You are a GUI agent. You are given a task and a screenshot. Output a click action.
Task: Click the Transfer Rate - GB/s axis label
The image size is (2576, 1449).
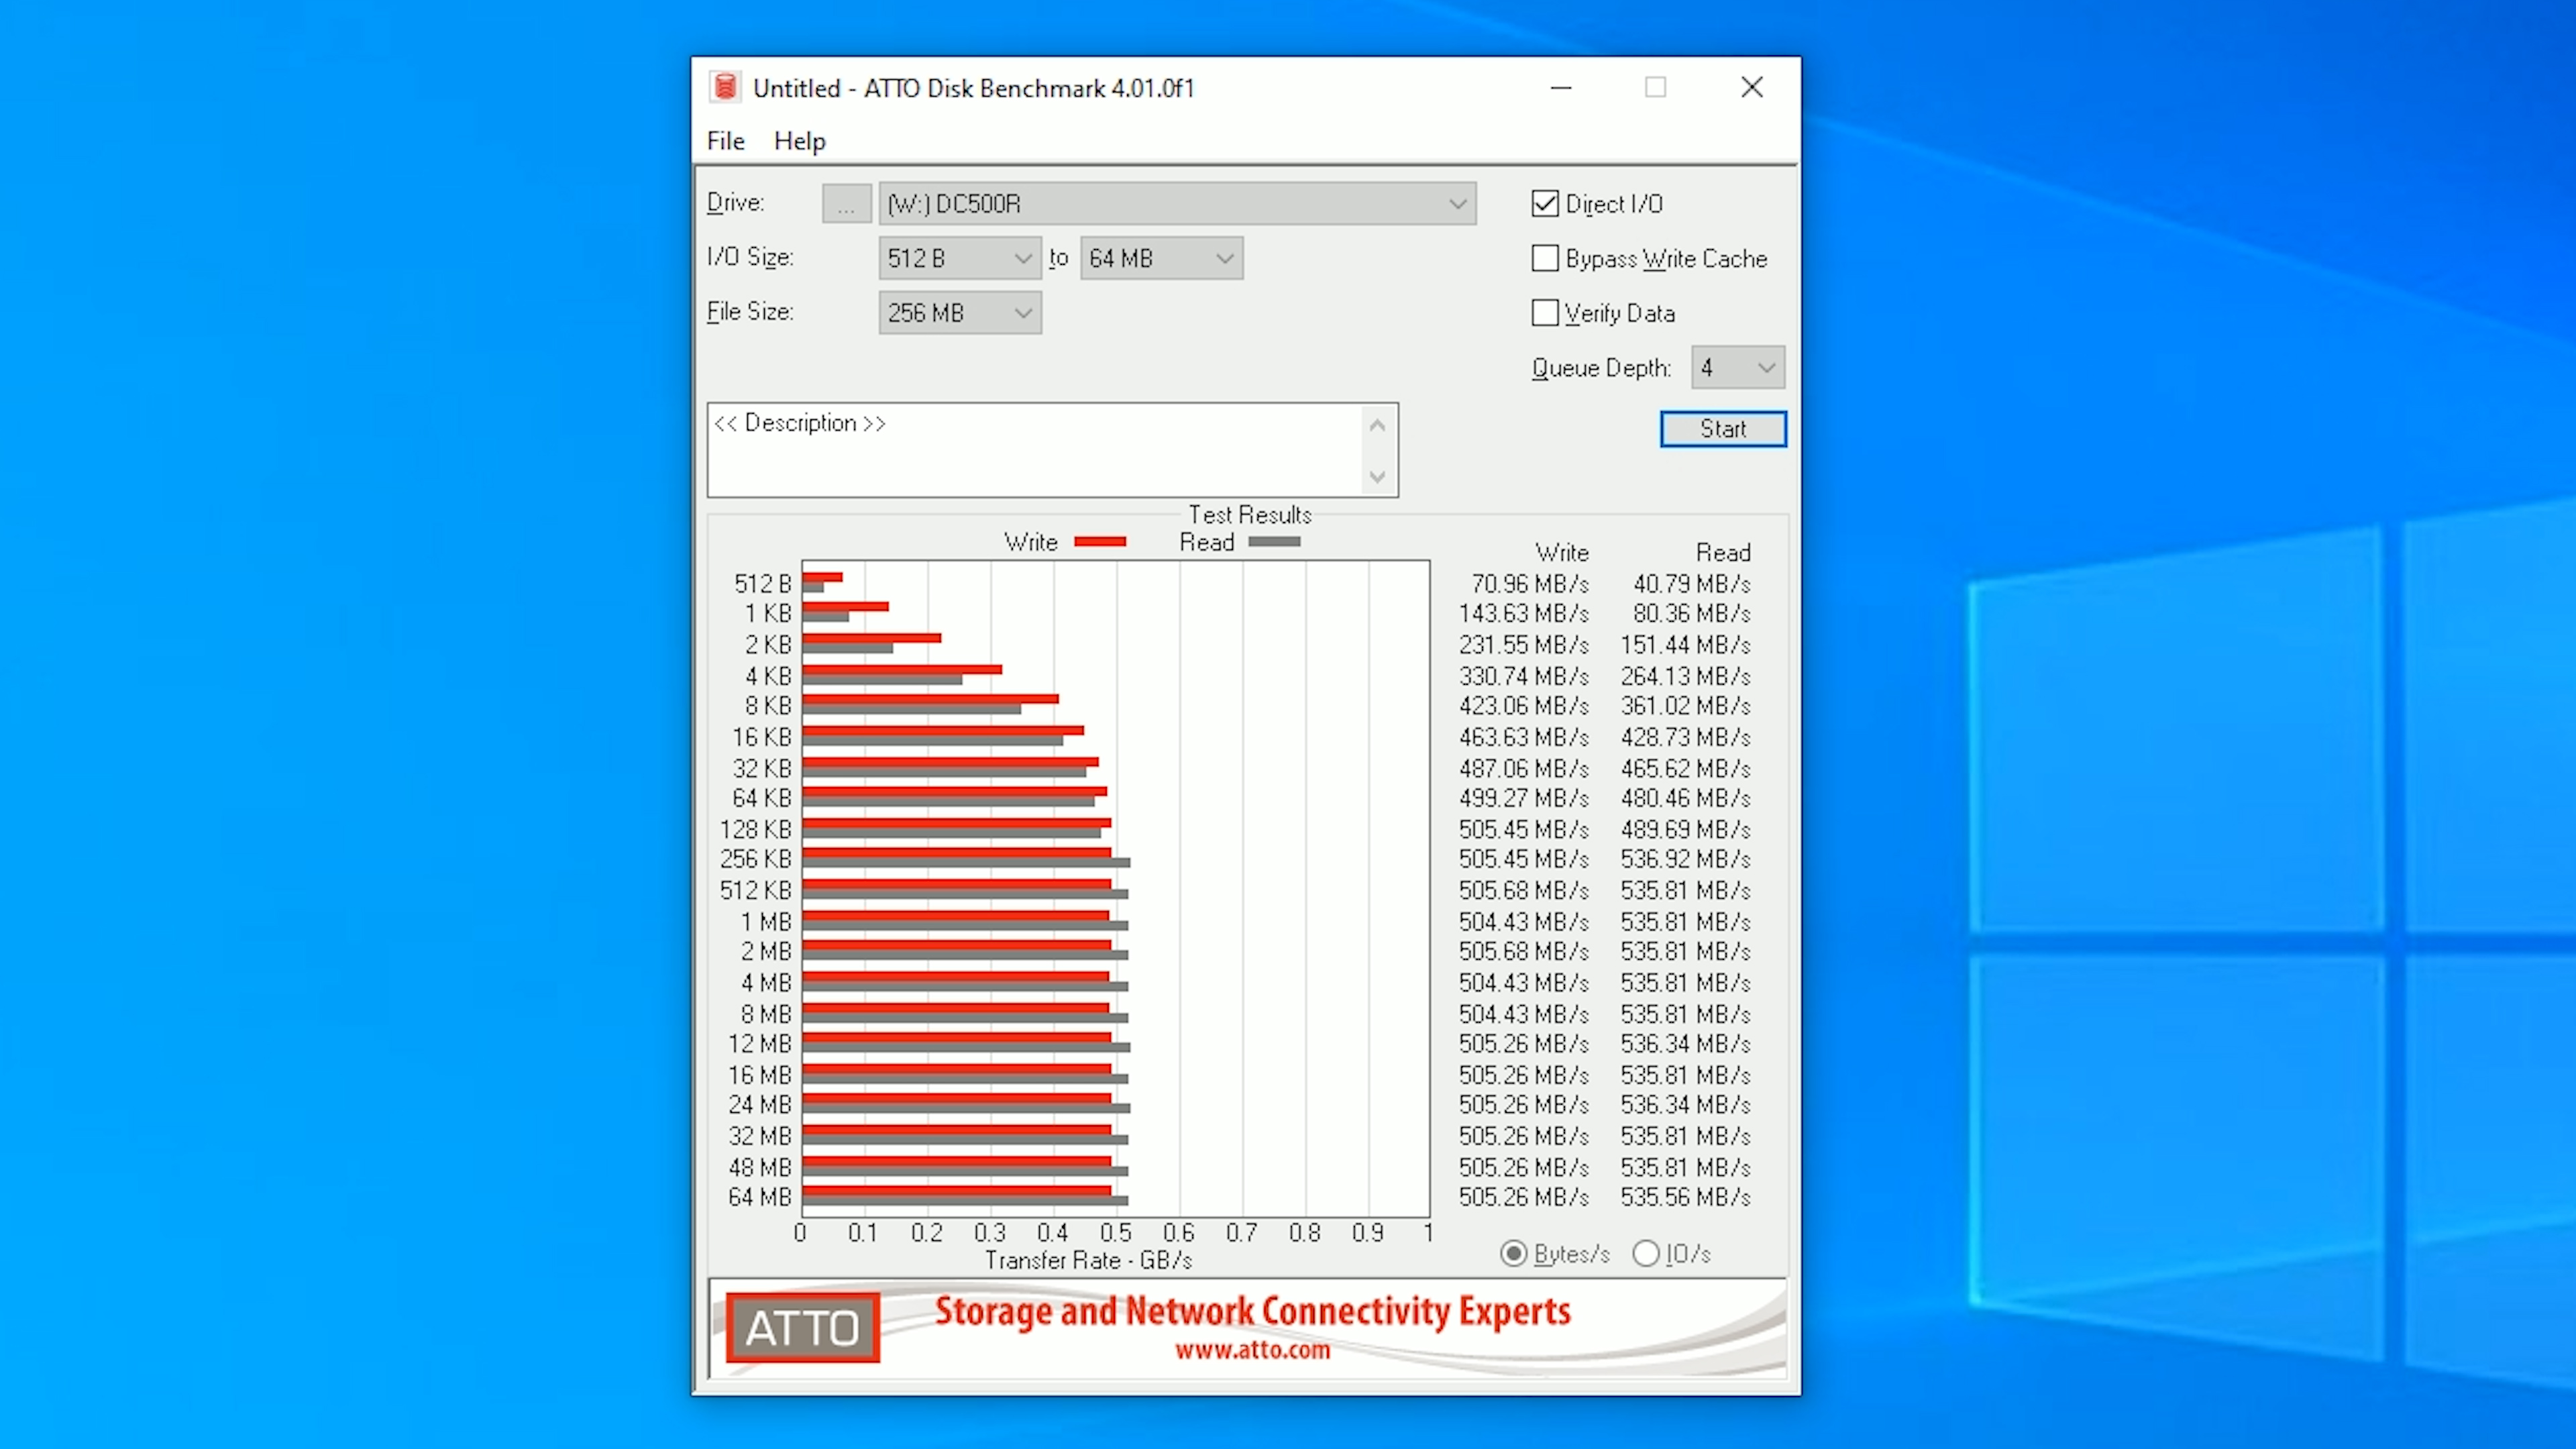(1088, 1260)
